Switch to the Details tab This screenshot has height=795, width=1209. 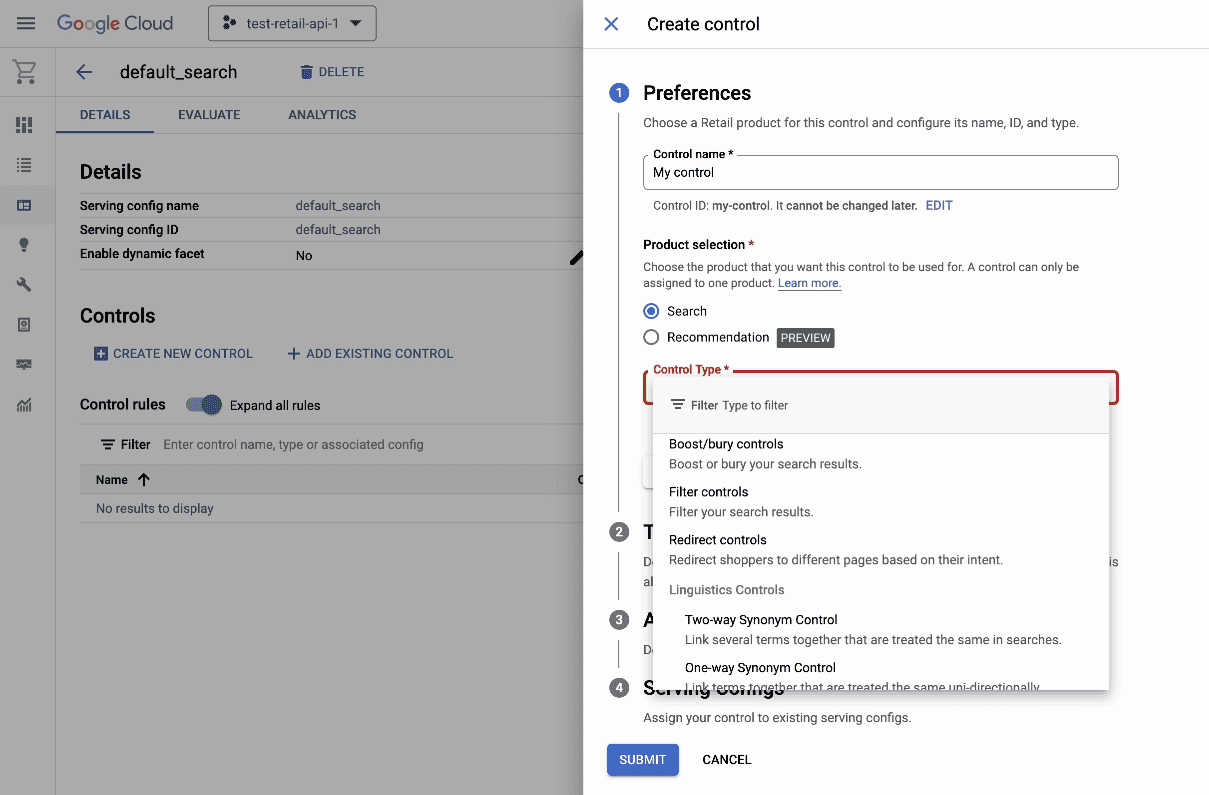105,115
